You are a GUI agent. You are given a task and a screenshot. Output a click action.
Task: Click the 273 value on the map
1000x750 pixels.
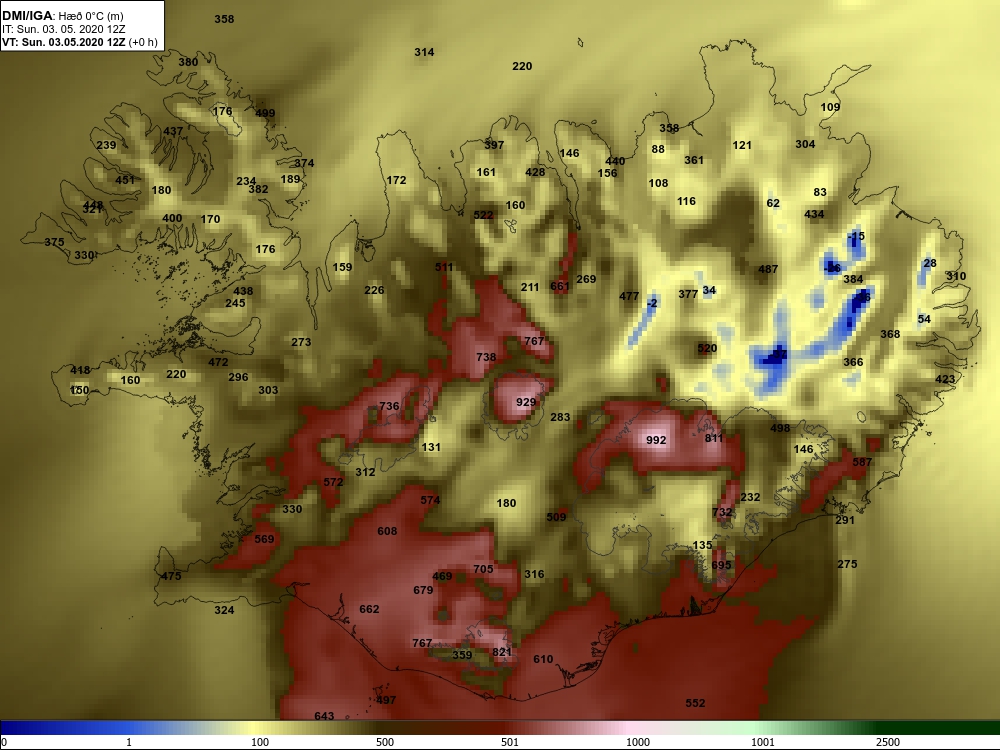tap(301, 342)
